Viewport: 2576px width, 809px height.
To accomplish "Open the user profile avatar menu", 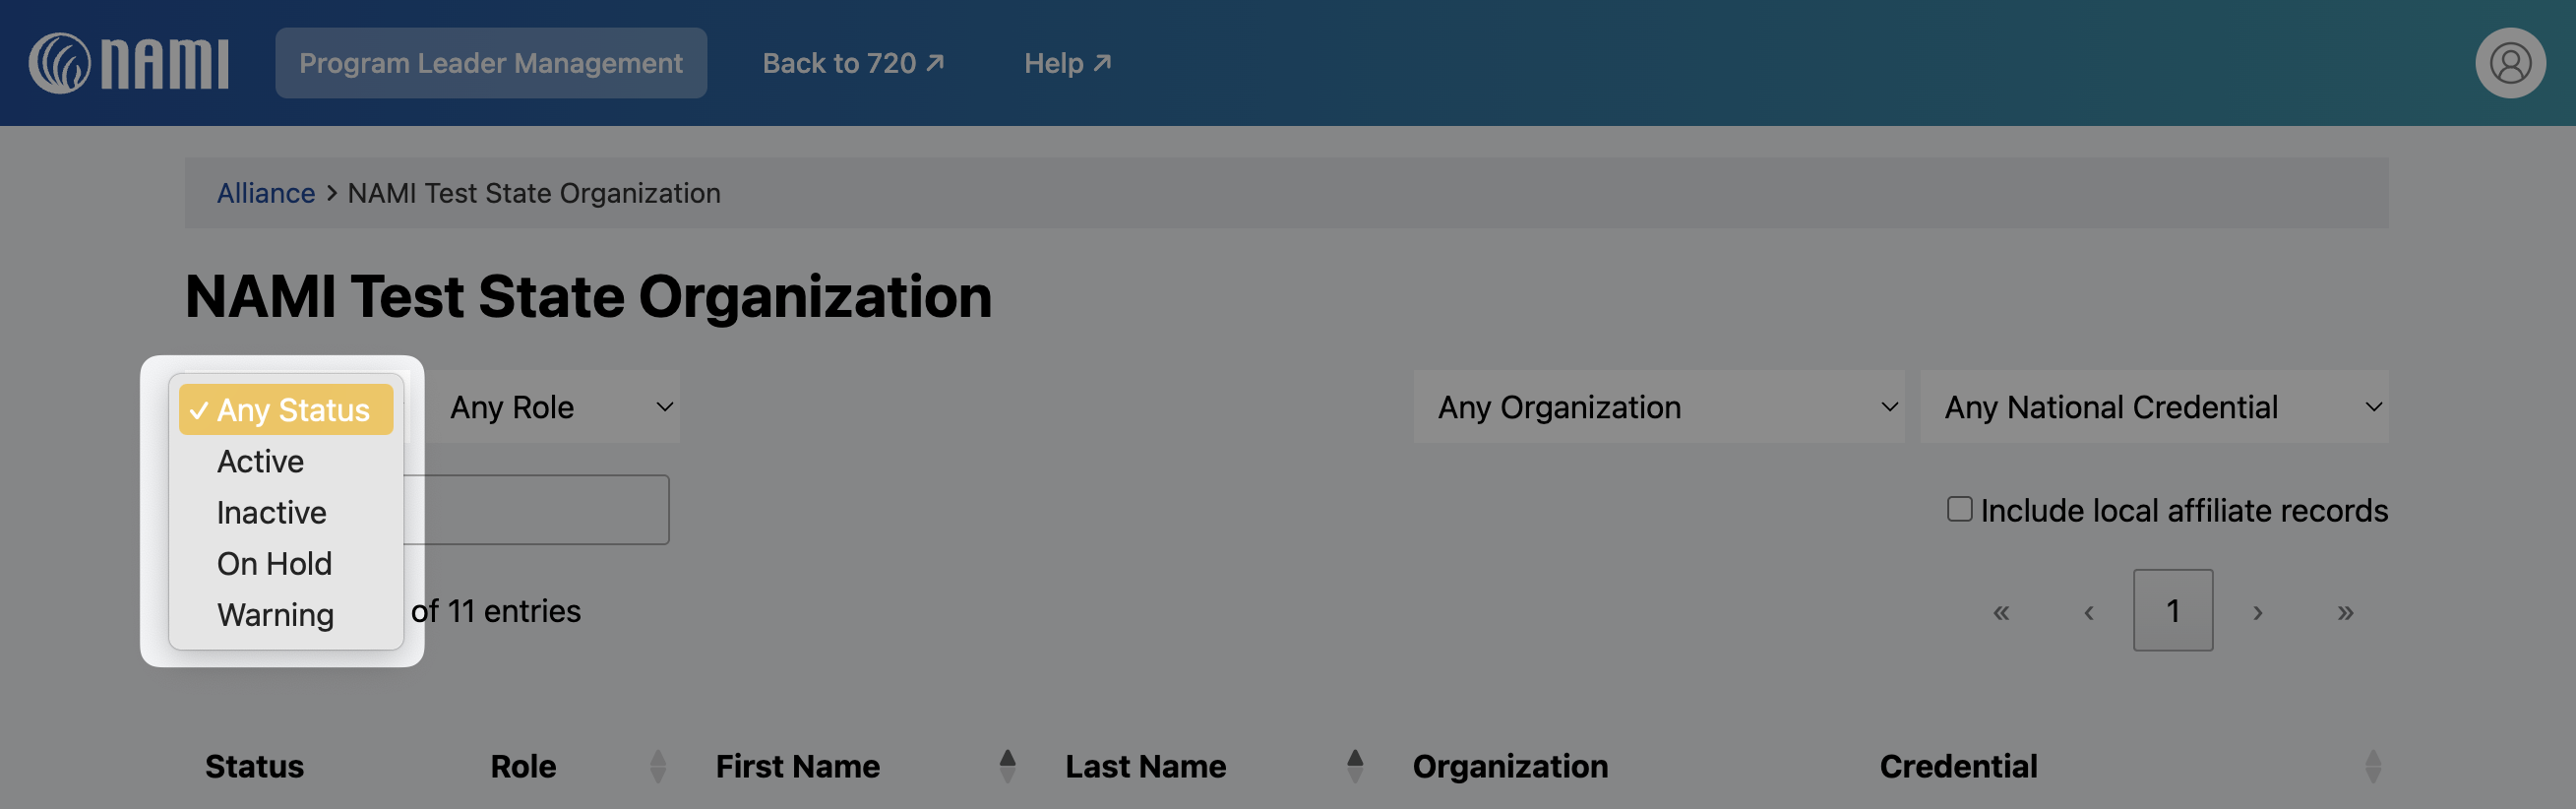I will pyautogui.click(x=2510, y=63).
